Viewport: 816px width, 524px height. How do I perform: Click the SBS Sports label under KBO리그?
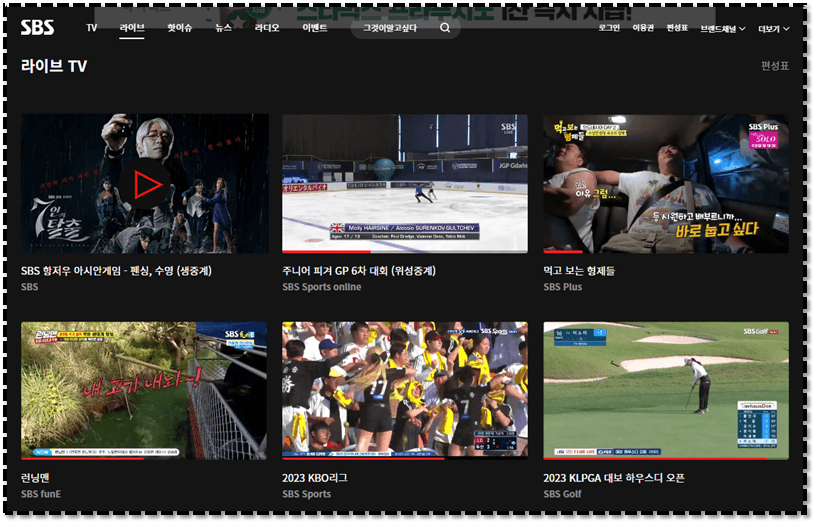(307, 494)
